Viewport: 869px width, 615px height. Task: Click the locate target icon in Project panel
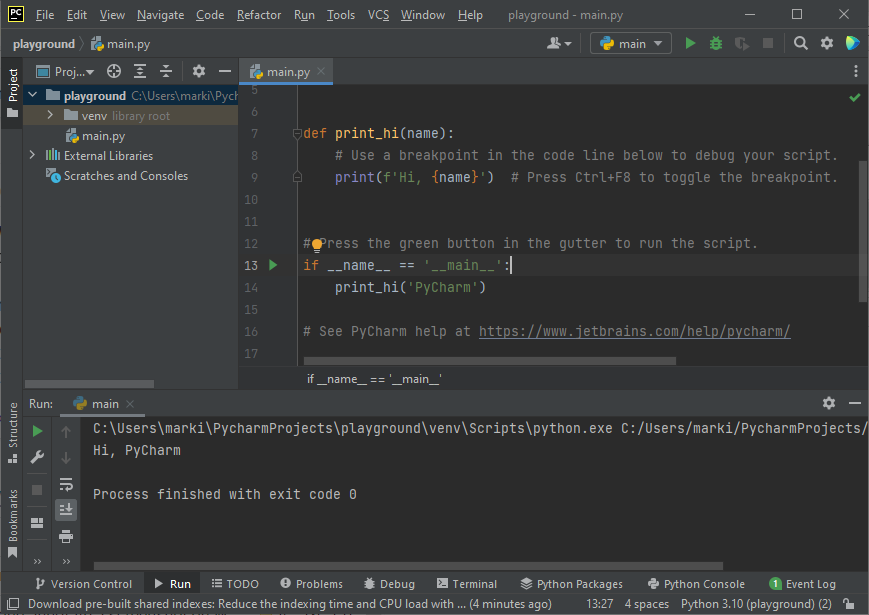point(114,71)
